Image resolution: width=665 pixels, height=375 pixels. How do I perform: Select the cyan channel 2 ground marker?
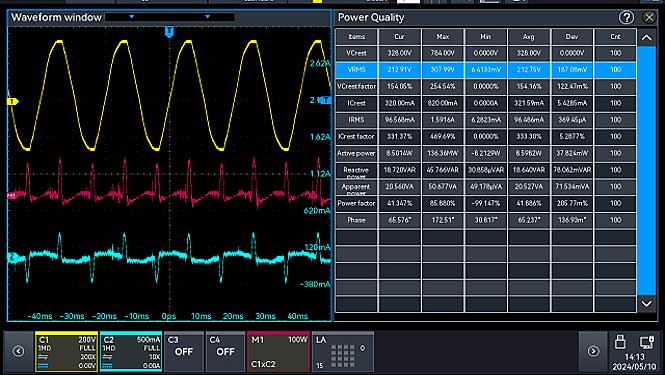pos(12,257)
